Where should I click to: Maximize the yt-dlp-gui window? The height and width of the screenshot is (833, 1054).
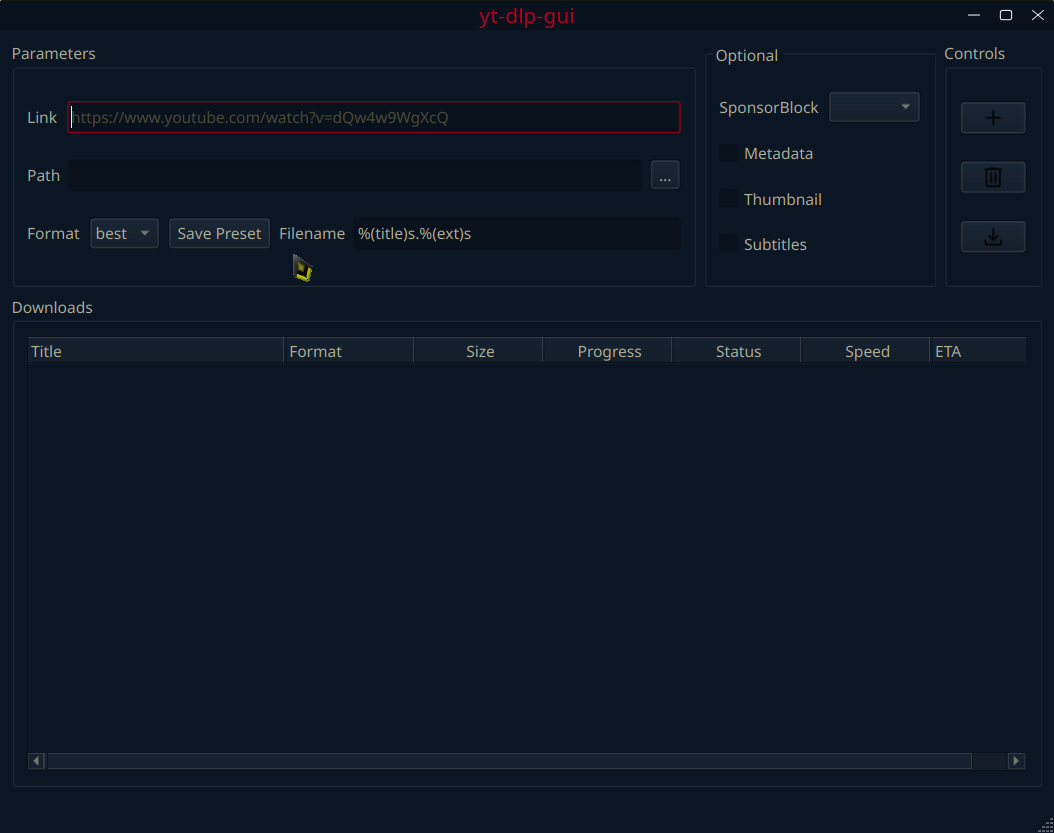coord(1006,14)
